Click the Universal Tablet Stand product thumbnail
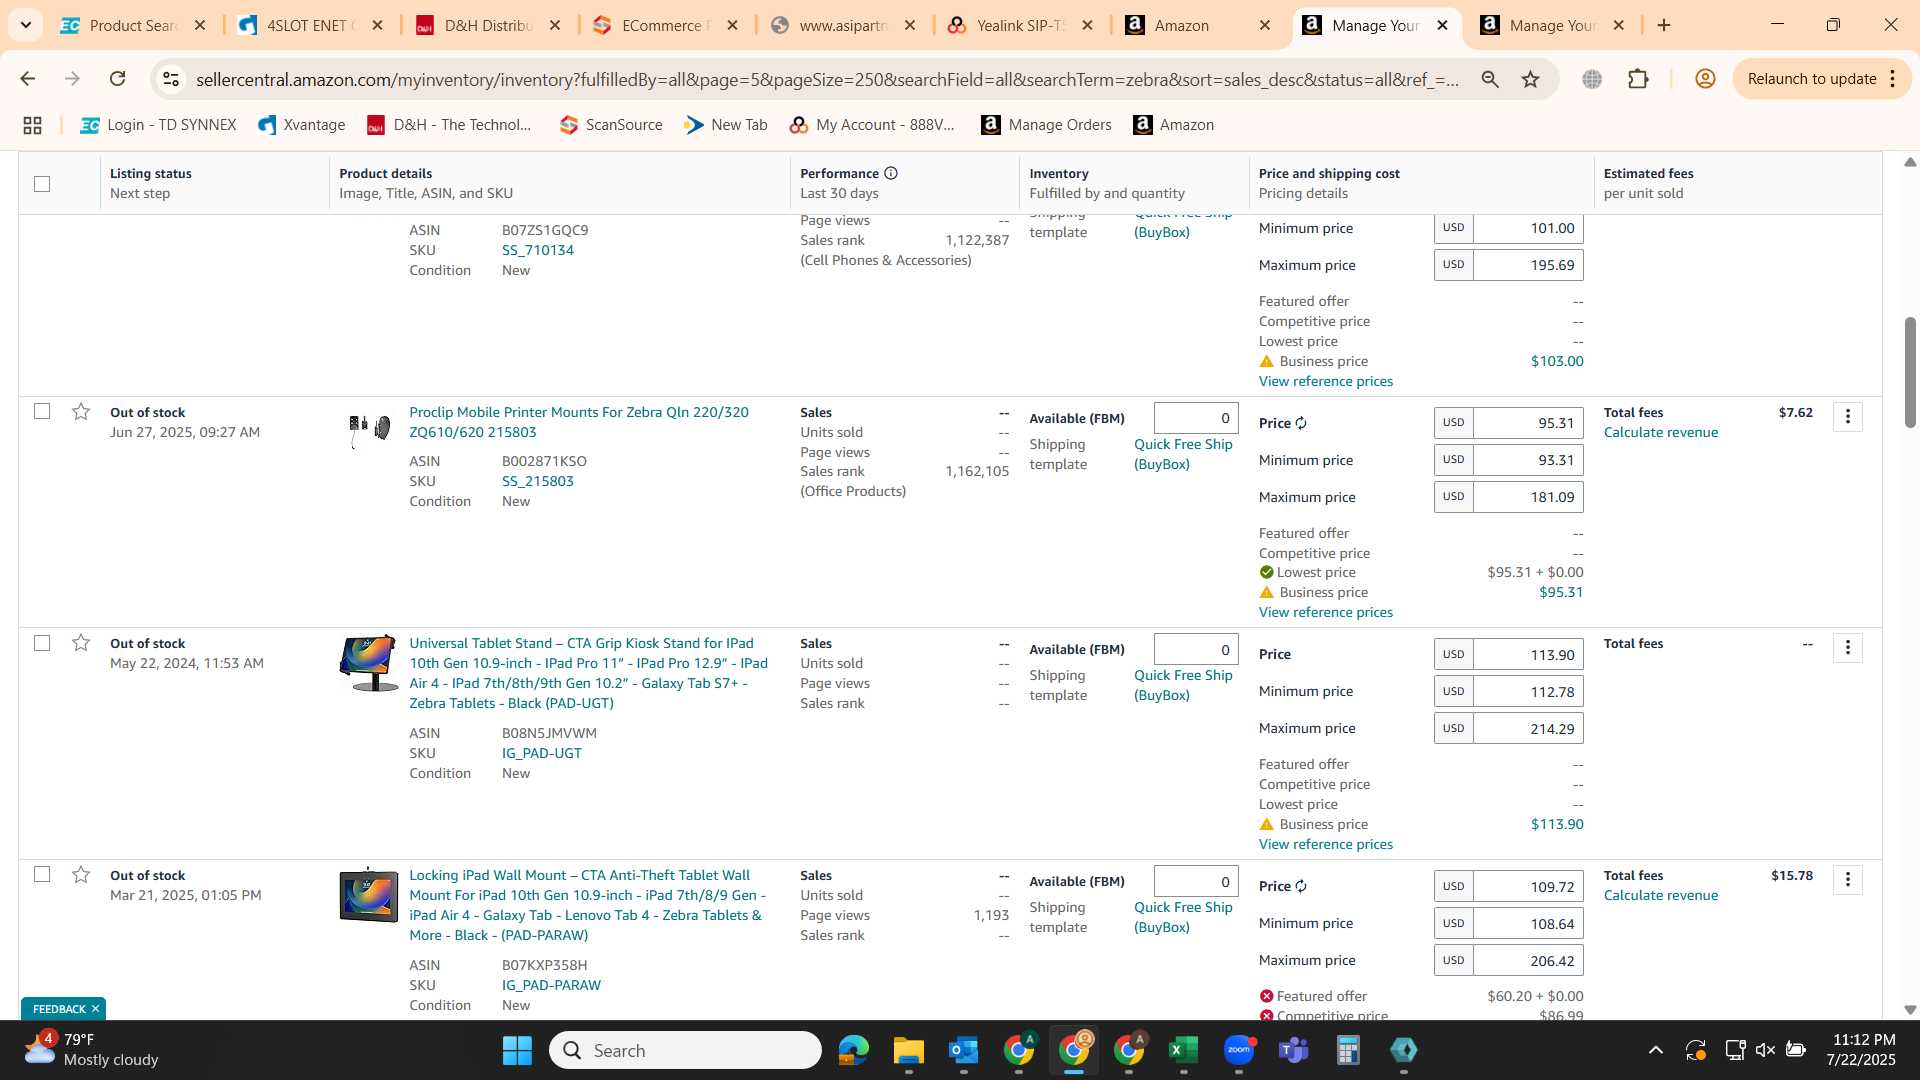1920x1080 pixels. [x=369, y=664]
